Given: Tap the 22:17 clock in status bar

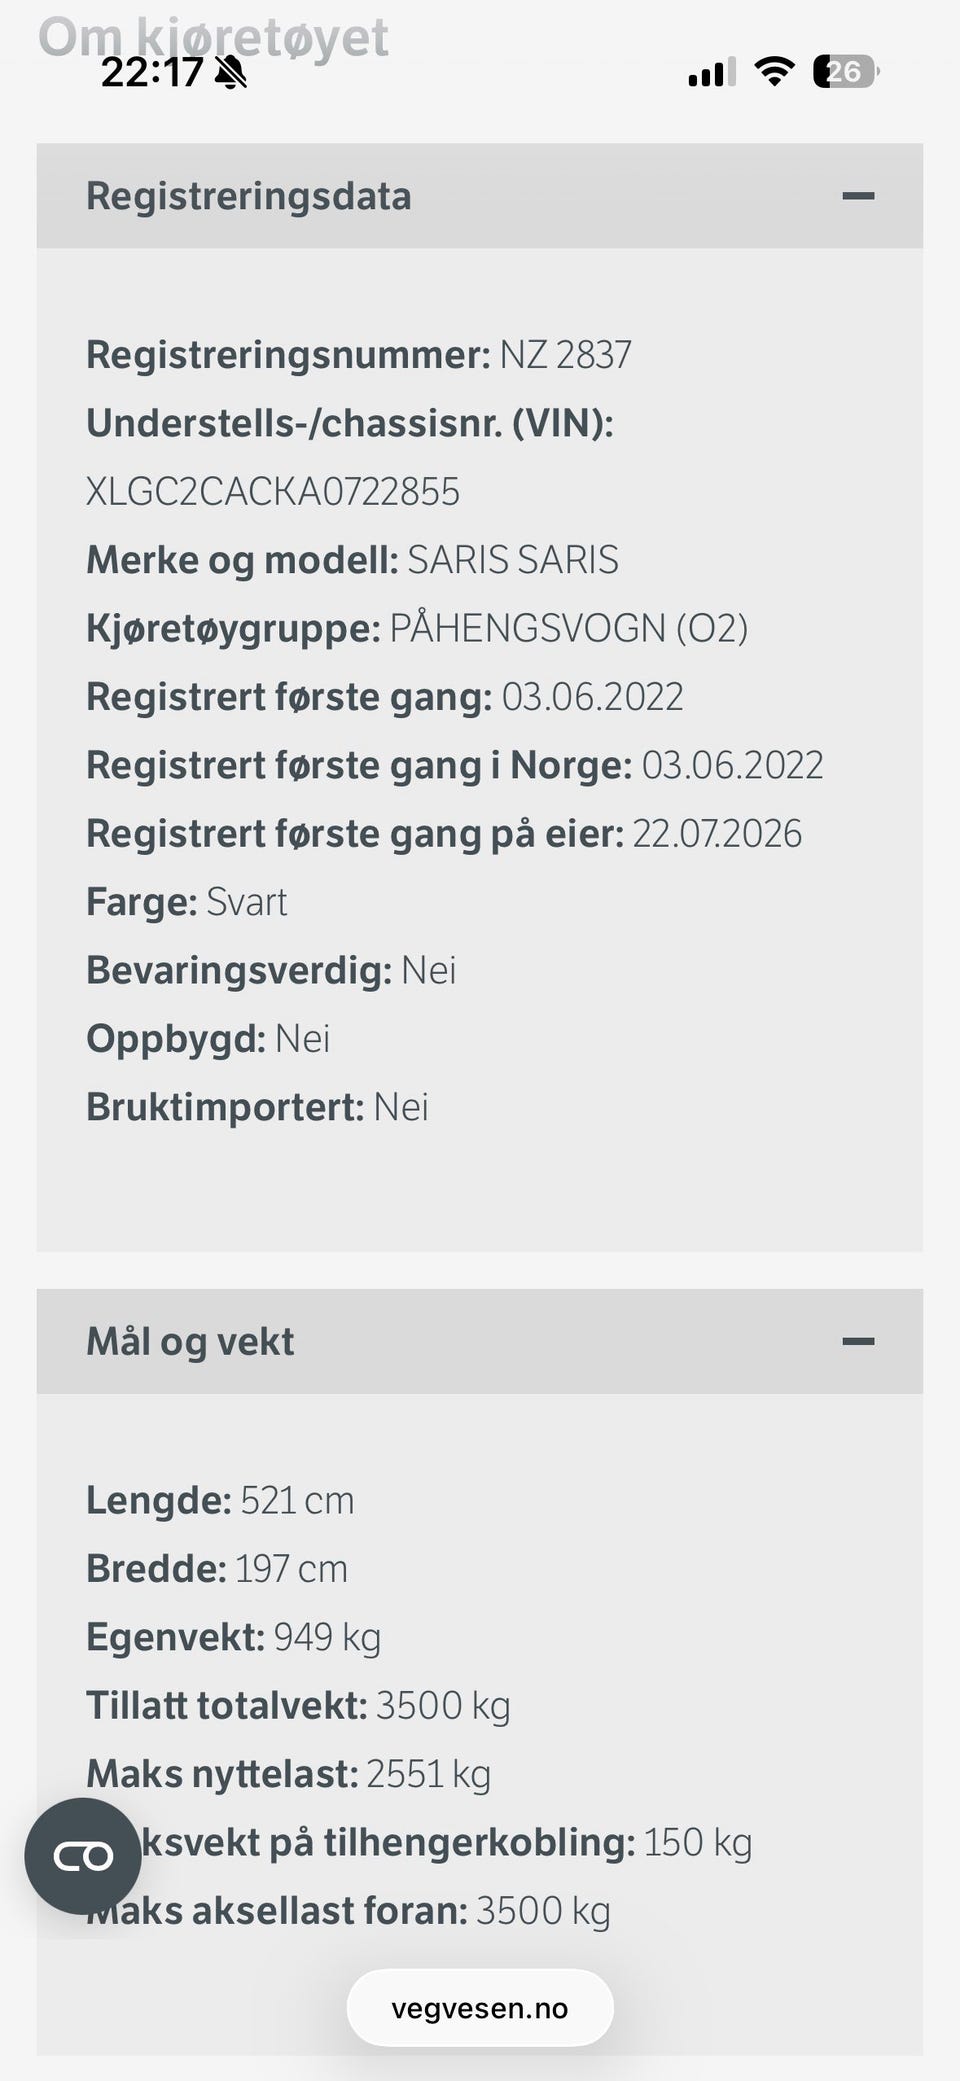Looking at the screenshot, I should pos(152,72).
